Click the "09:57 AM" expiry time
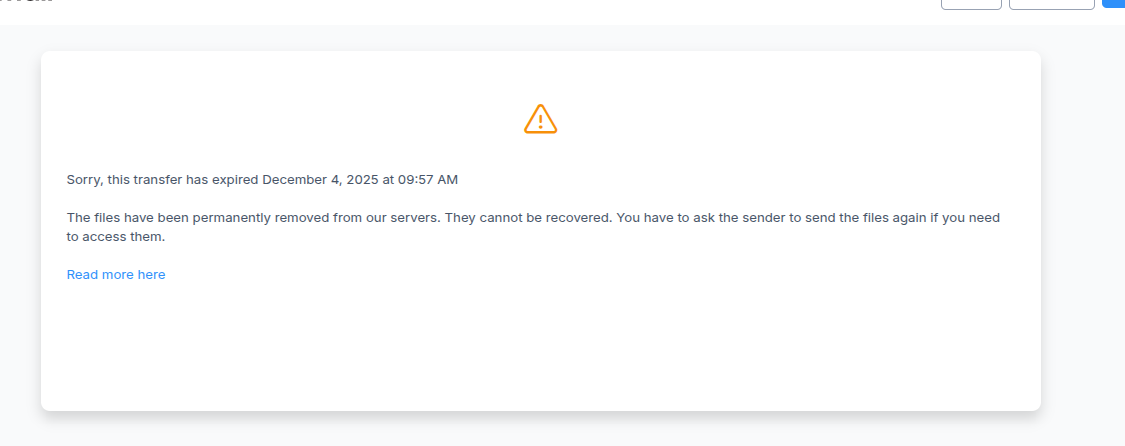 click(x=428, y=180)
